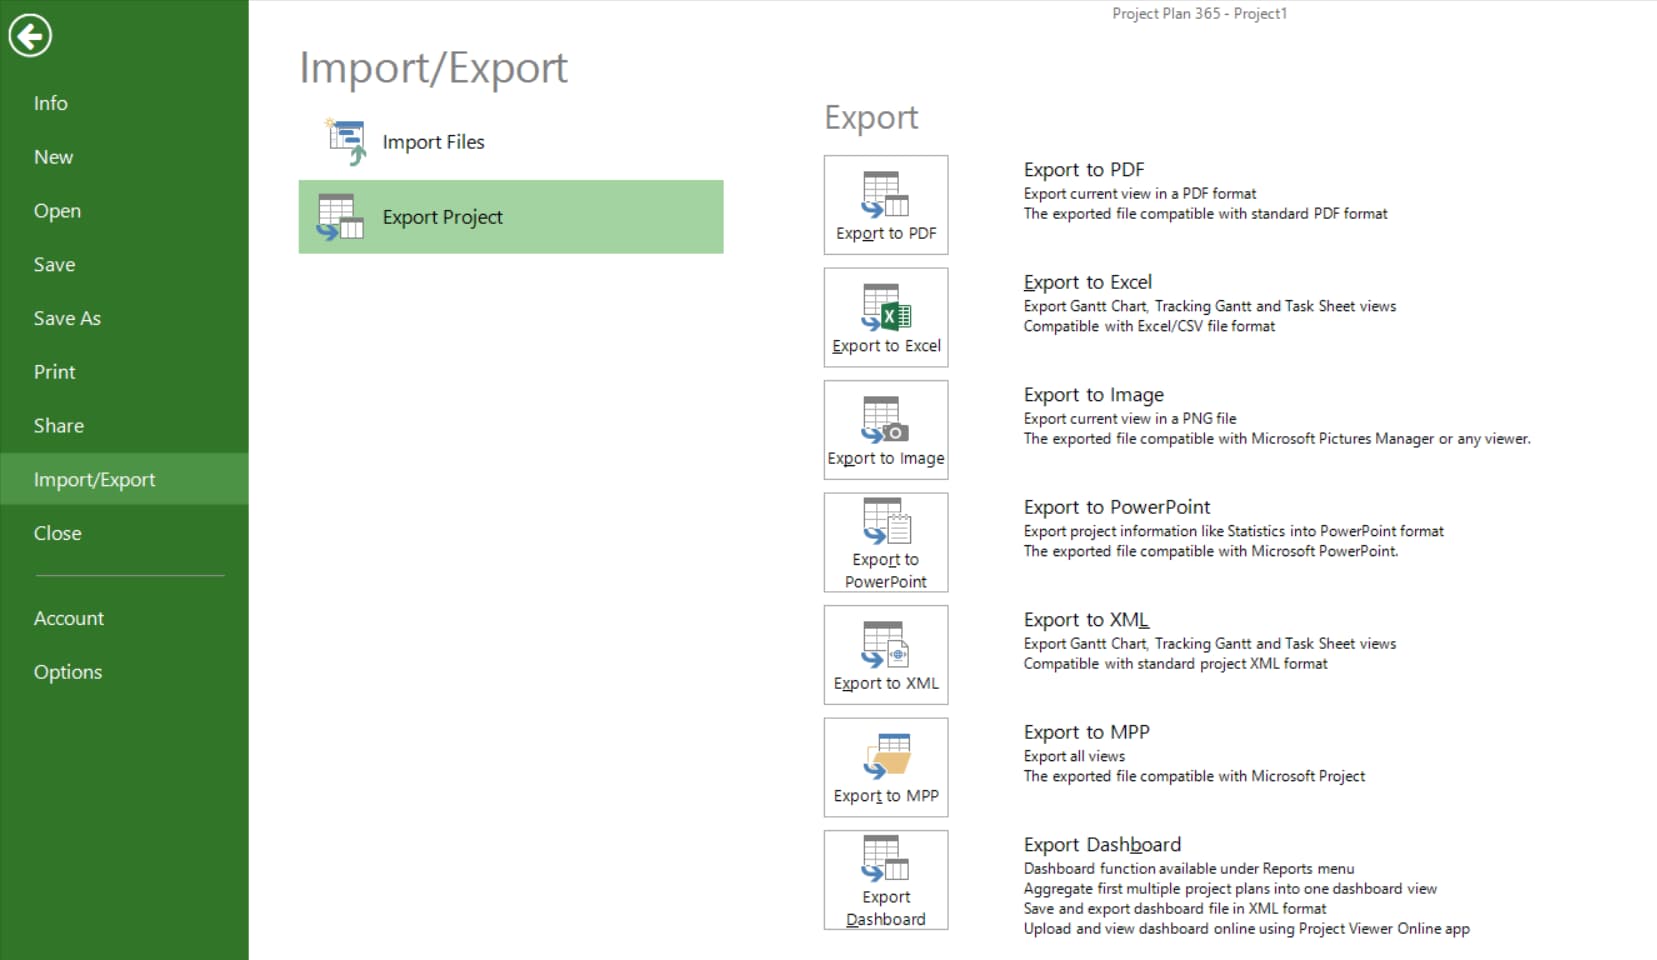This screenshot has width=1657, height=960.
Task: Click the Import Files icon
Action: [346, 141]
